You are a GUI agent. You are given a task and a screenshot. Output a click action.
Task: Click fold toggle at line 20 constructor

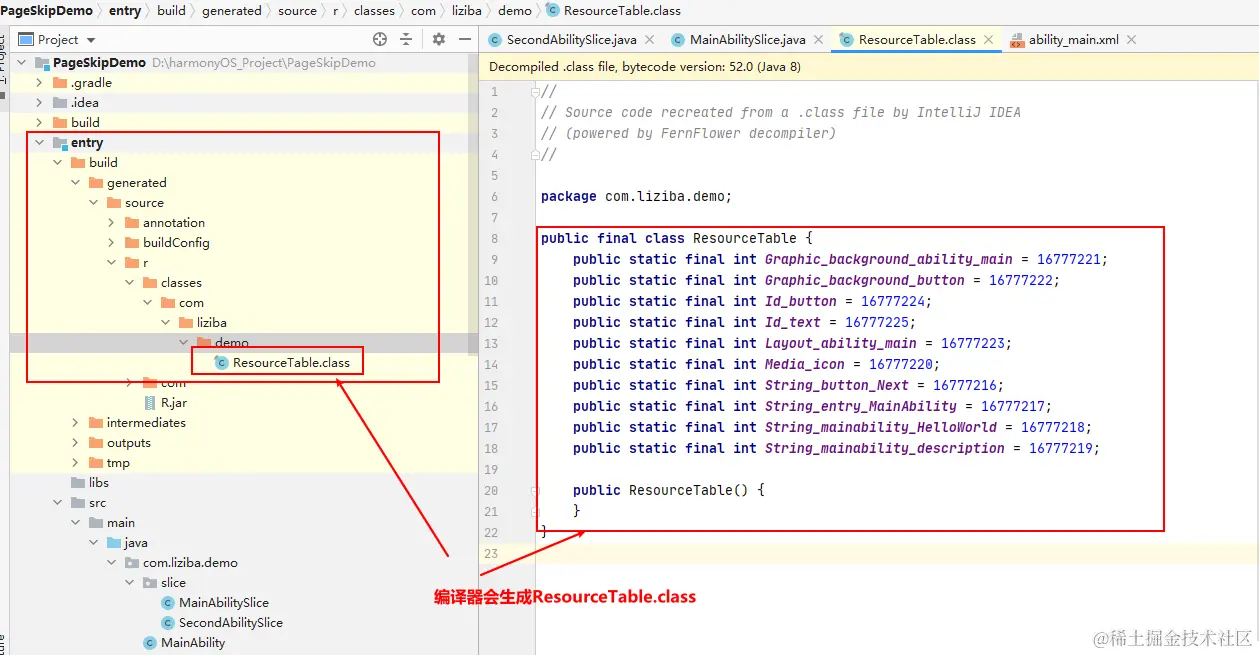(536, 490)
